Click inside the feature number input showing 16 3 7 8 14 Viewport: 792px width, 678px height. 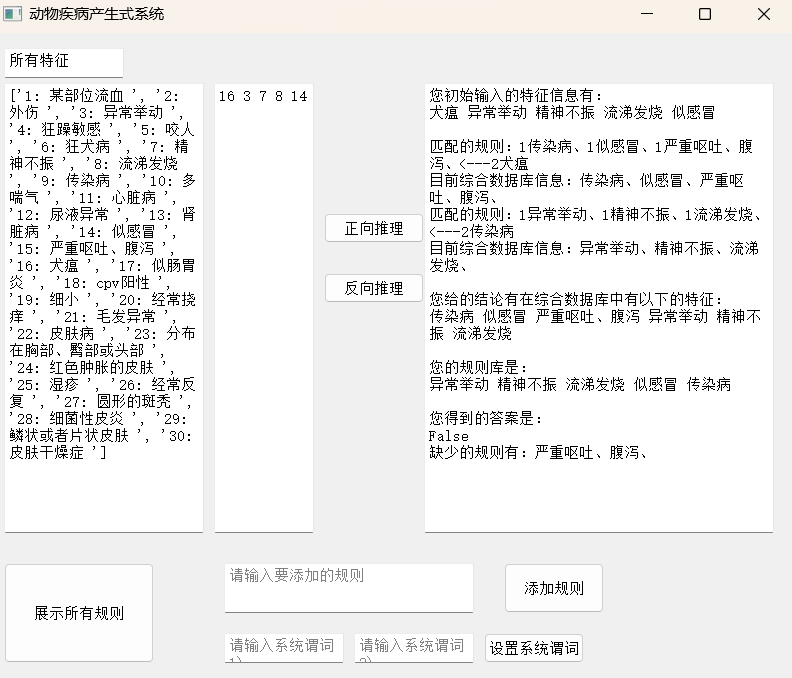tap(264, 308)
